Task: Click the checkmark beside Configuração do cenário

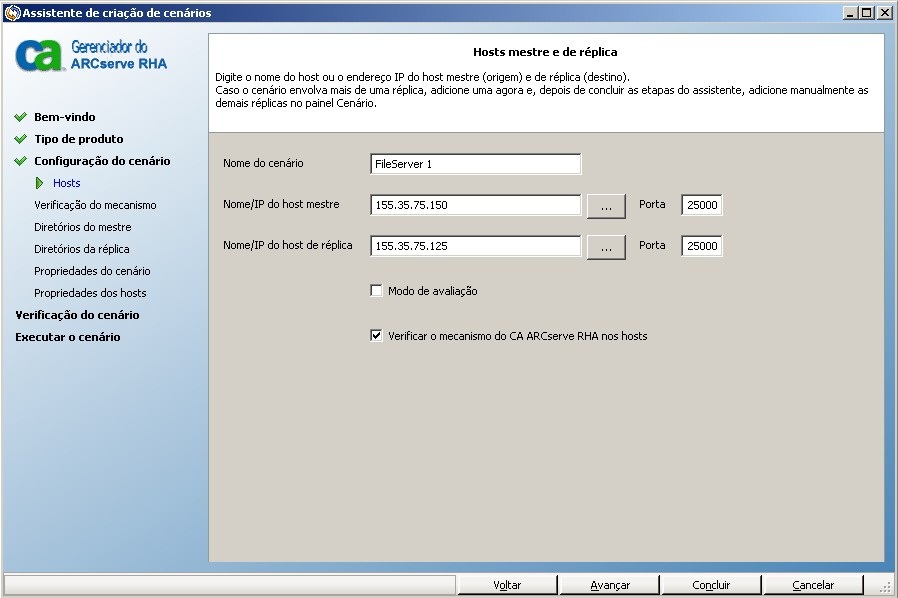Action: 21,161
